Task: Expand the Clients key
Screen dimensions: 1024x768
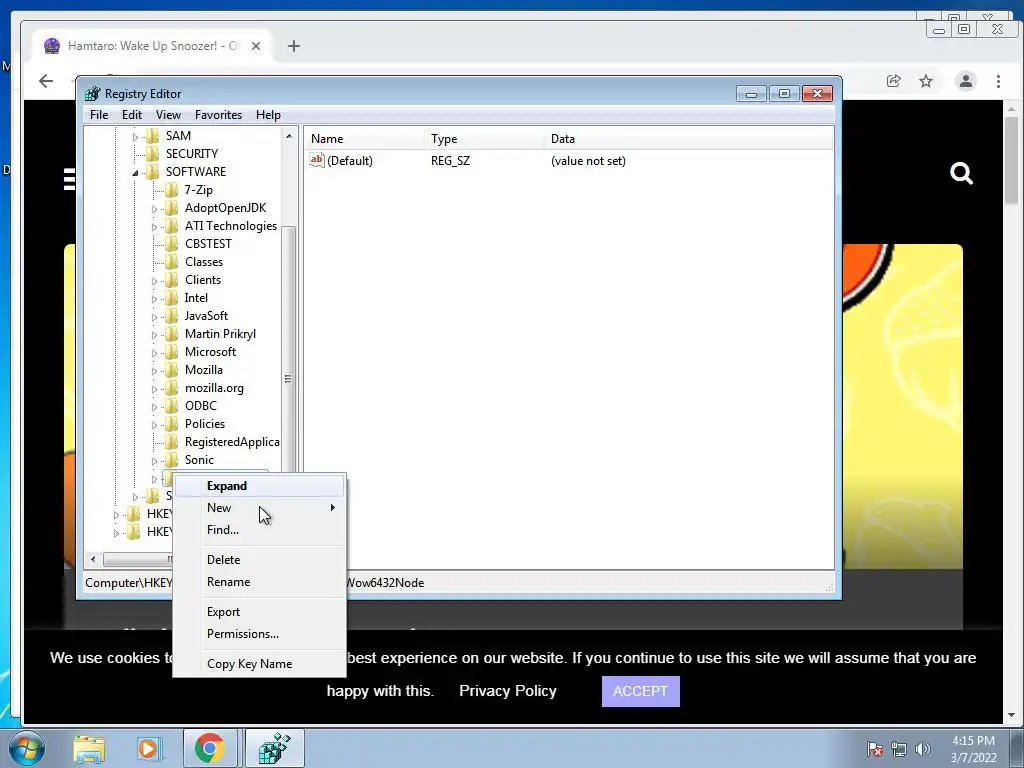Action: pos(154,281)
